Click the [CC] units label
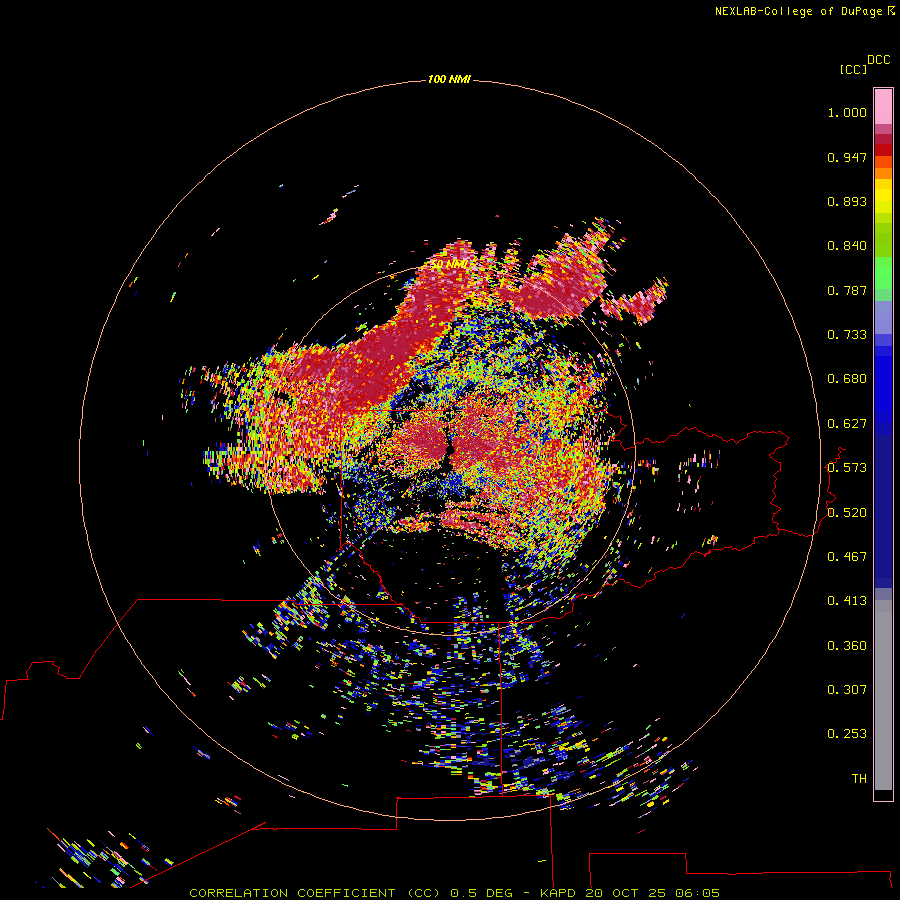The height and width of the screenshot is (900, 900). click(853, 69)
